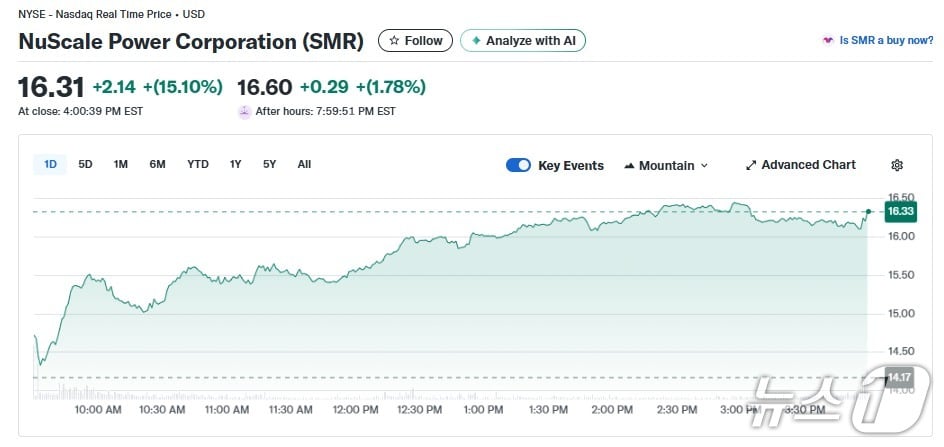Click the Mountain chart type icon

coord(629,165)
